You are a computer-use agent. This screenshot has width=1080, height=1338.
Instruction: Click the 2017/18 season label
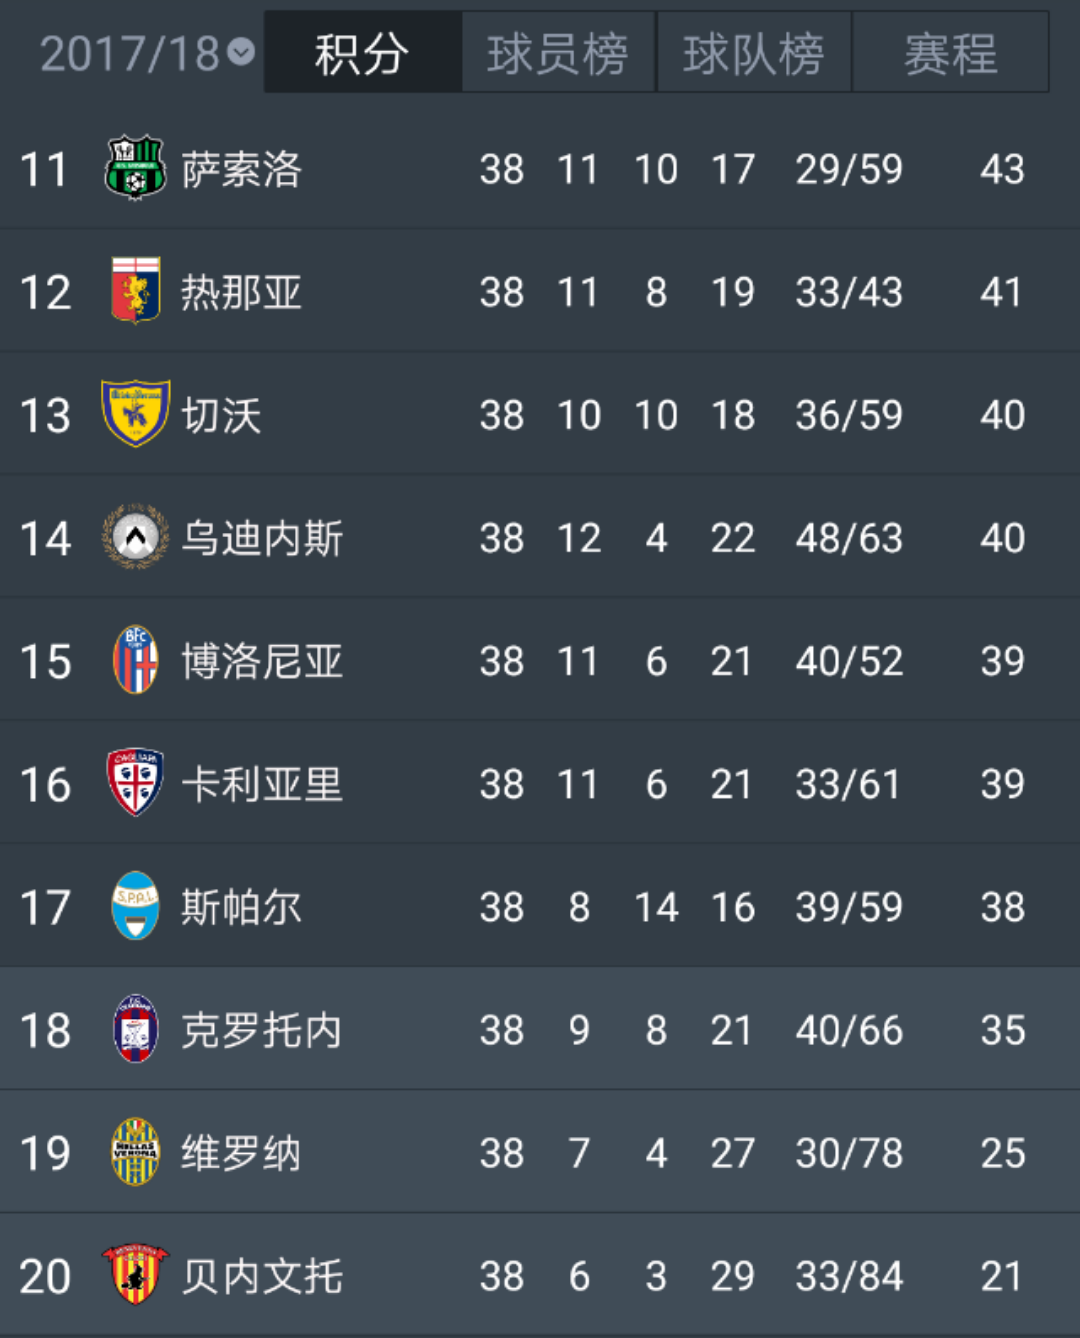click(x=129, y=53)
